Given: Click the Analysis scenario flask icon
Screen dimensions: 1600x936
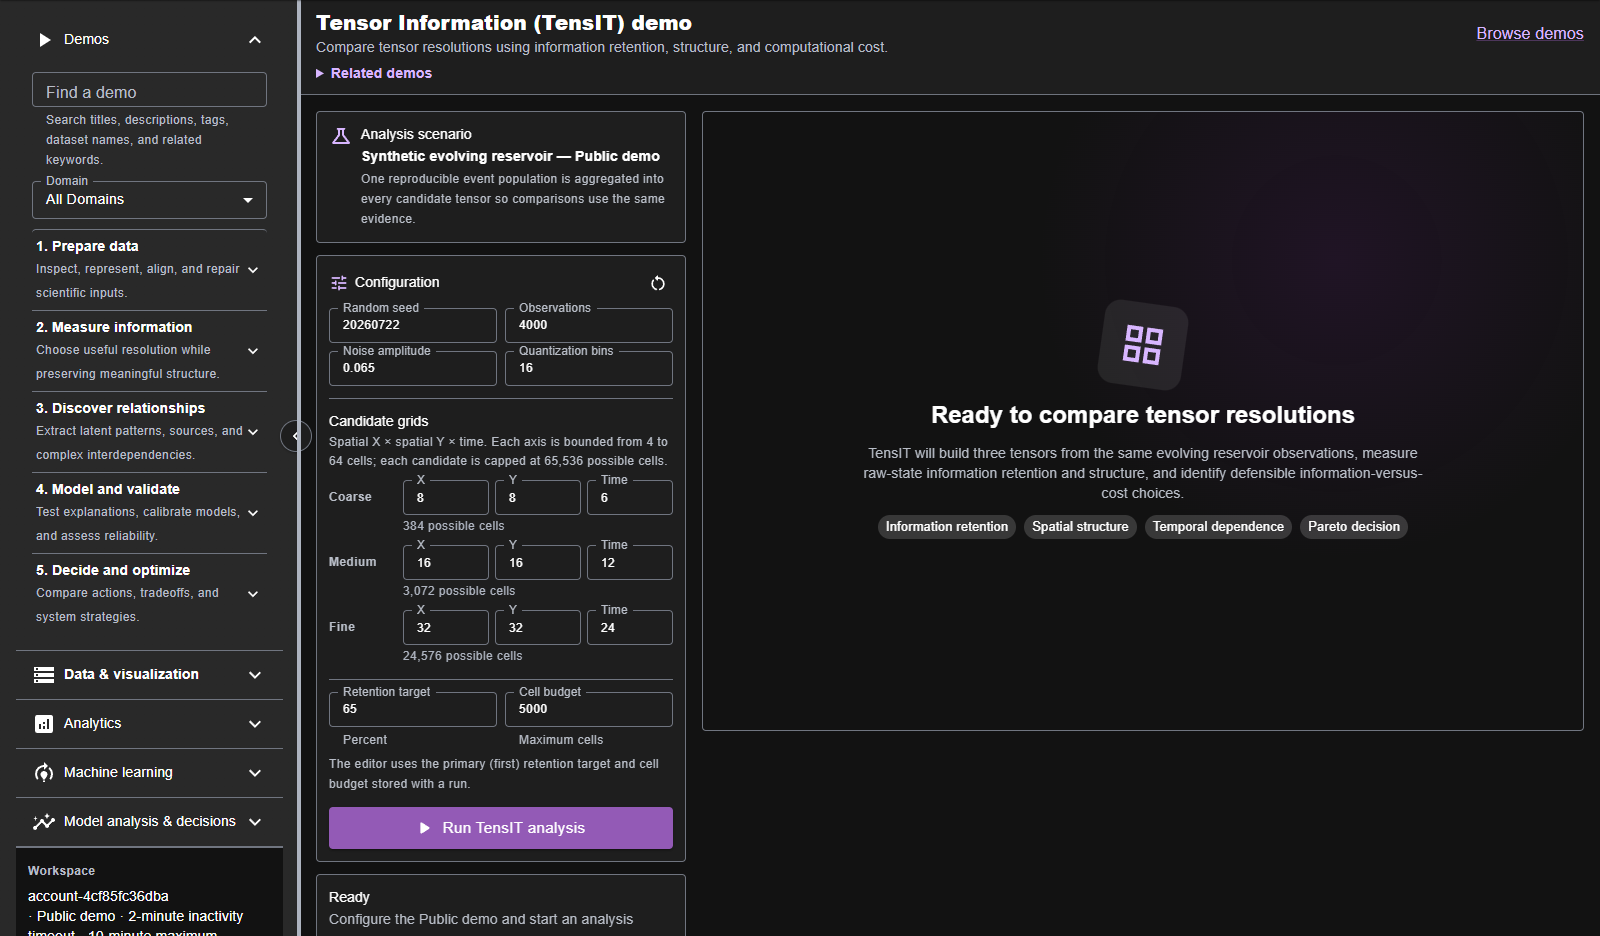Looking at the screenshot, I should (x=341, y=136).
